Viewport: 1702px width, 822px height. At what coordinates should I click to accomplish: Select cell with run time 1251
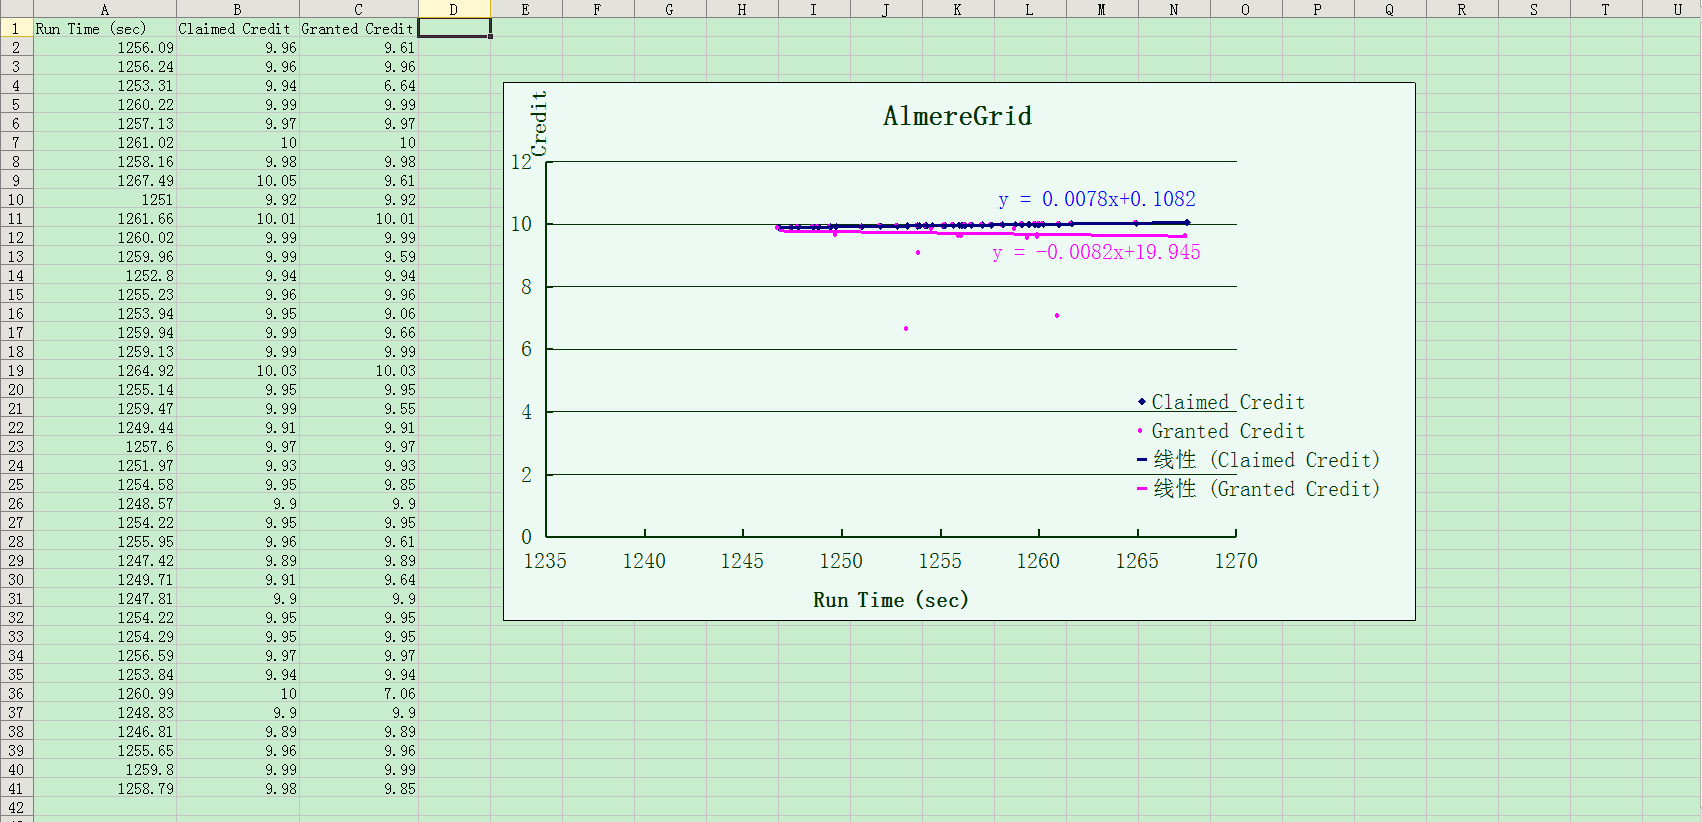click(105, 199)
